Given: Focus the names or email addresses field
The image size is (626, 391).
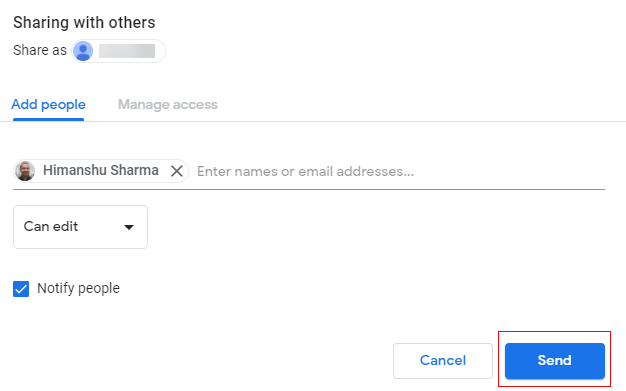Looking at the screenshot, I should (x=400, y=172).
